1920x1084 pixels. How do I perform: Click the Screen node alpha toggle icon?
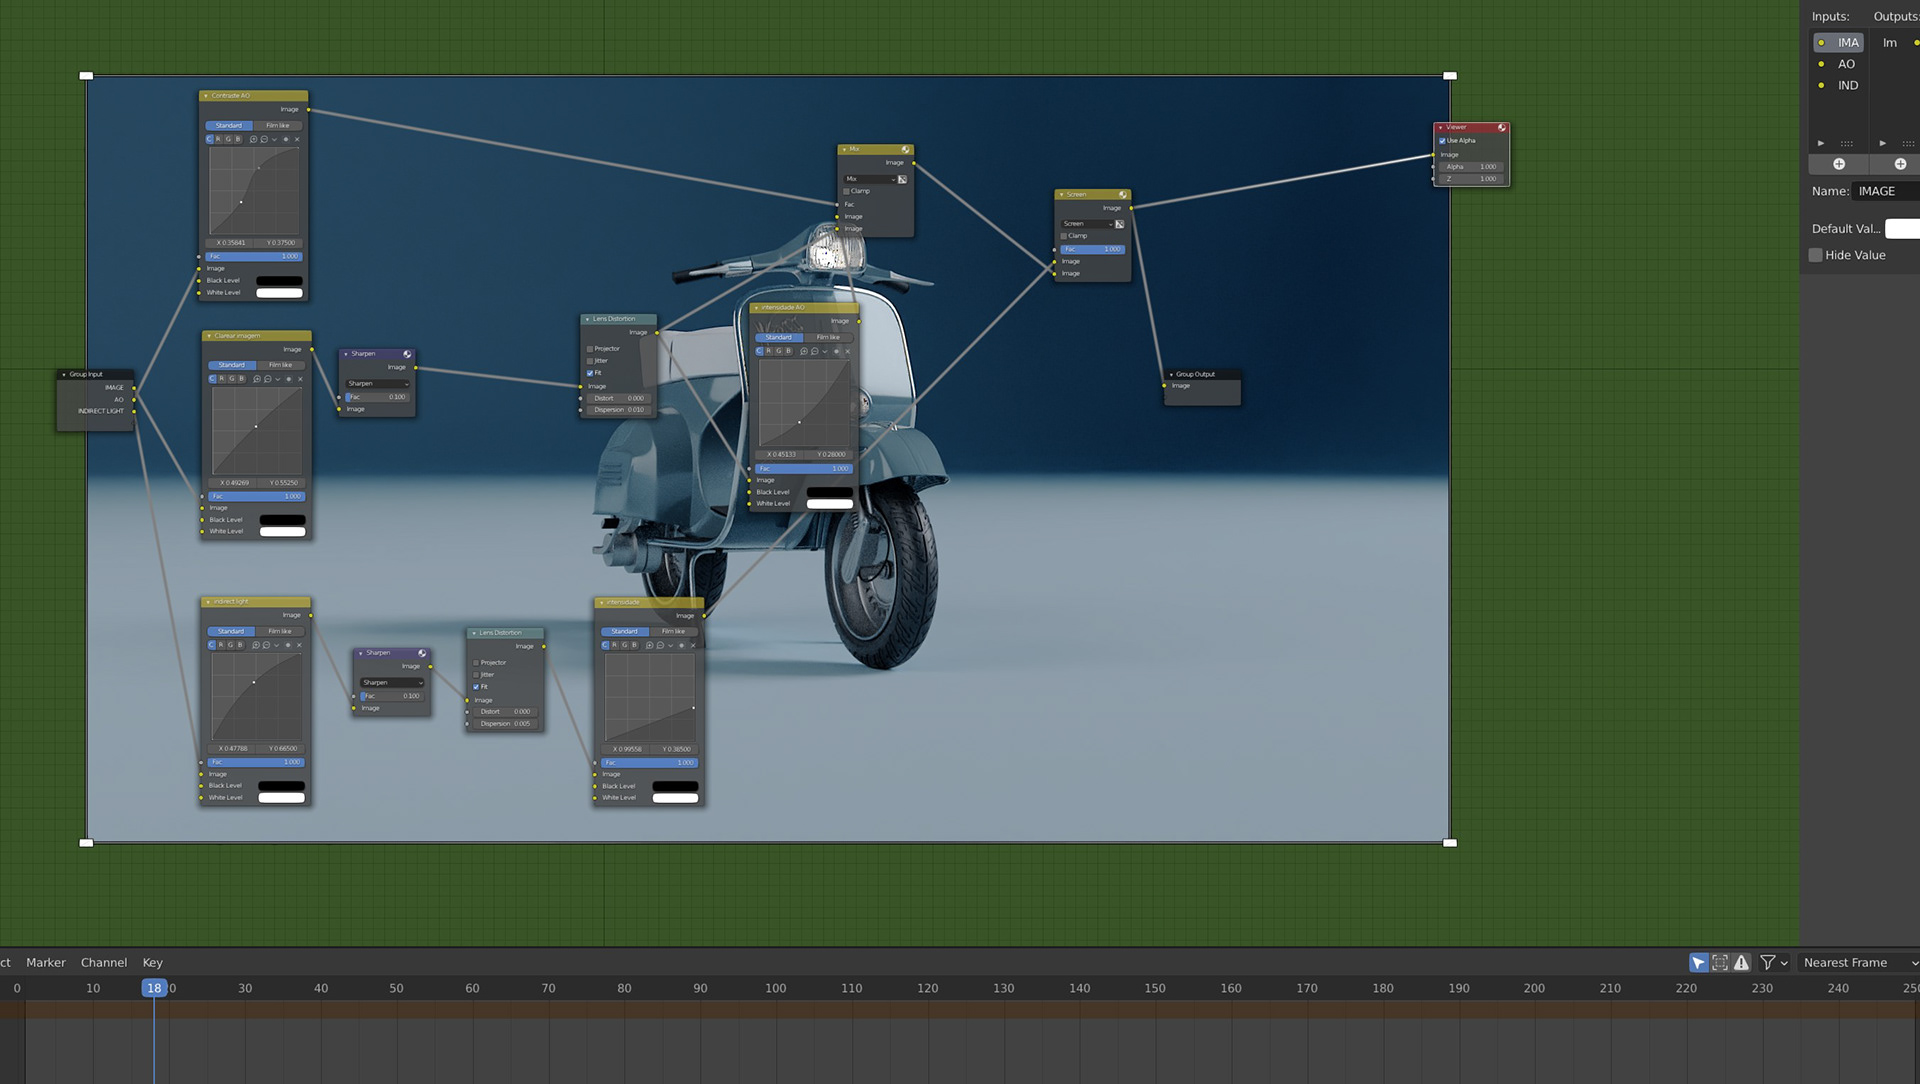pyautogui.click(x=1119, y=224)
